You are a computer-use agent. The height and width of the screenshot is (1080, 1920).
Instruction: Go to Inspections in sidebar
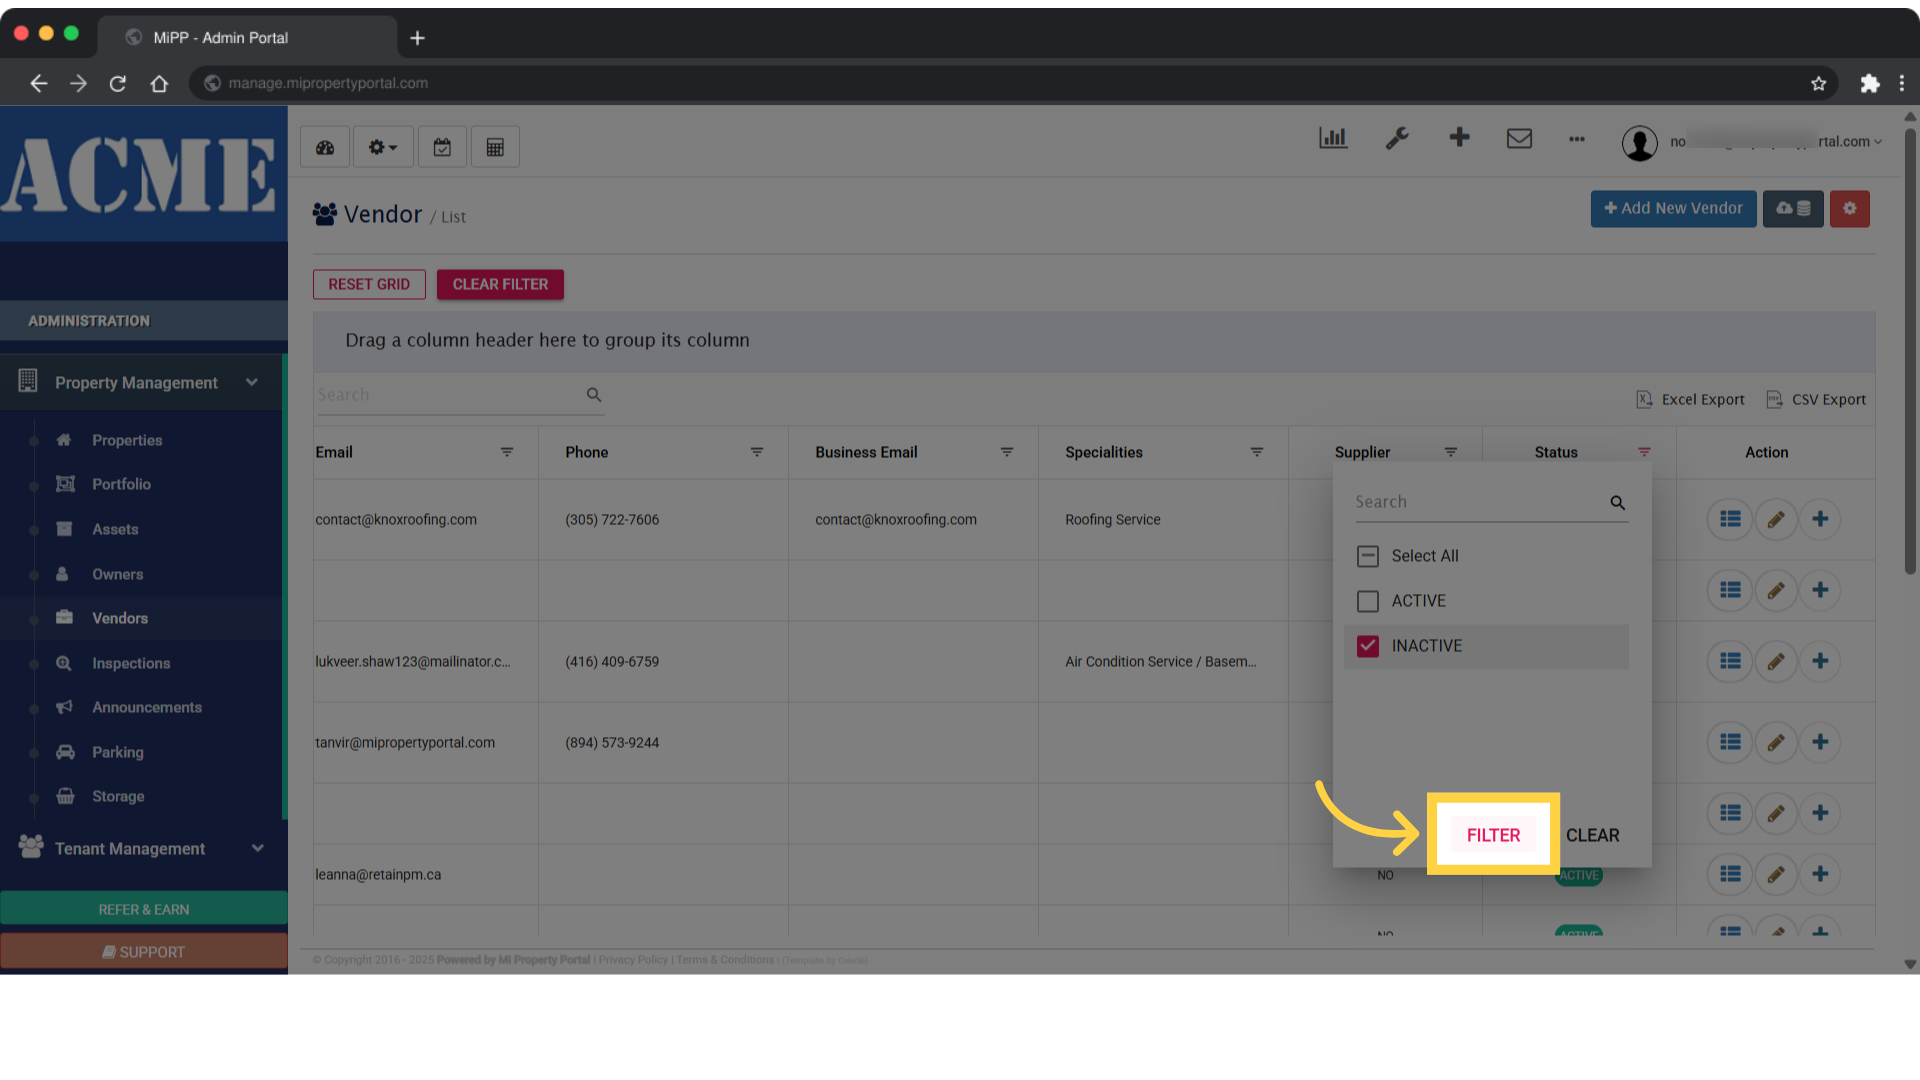pyautogui.click(x=131, y=663)
